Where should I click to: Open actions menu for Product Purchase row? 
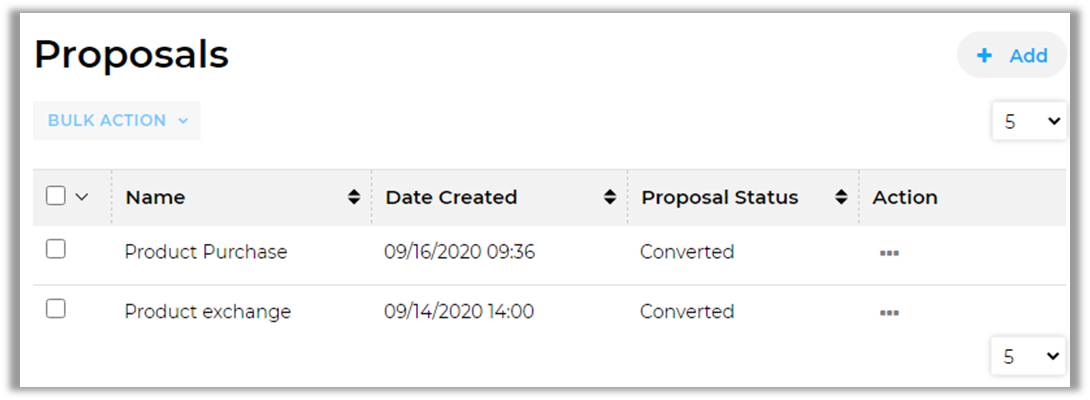click(x=889, y=253)
